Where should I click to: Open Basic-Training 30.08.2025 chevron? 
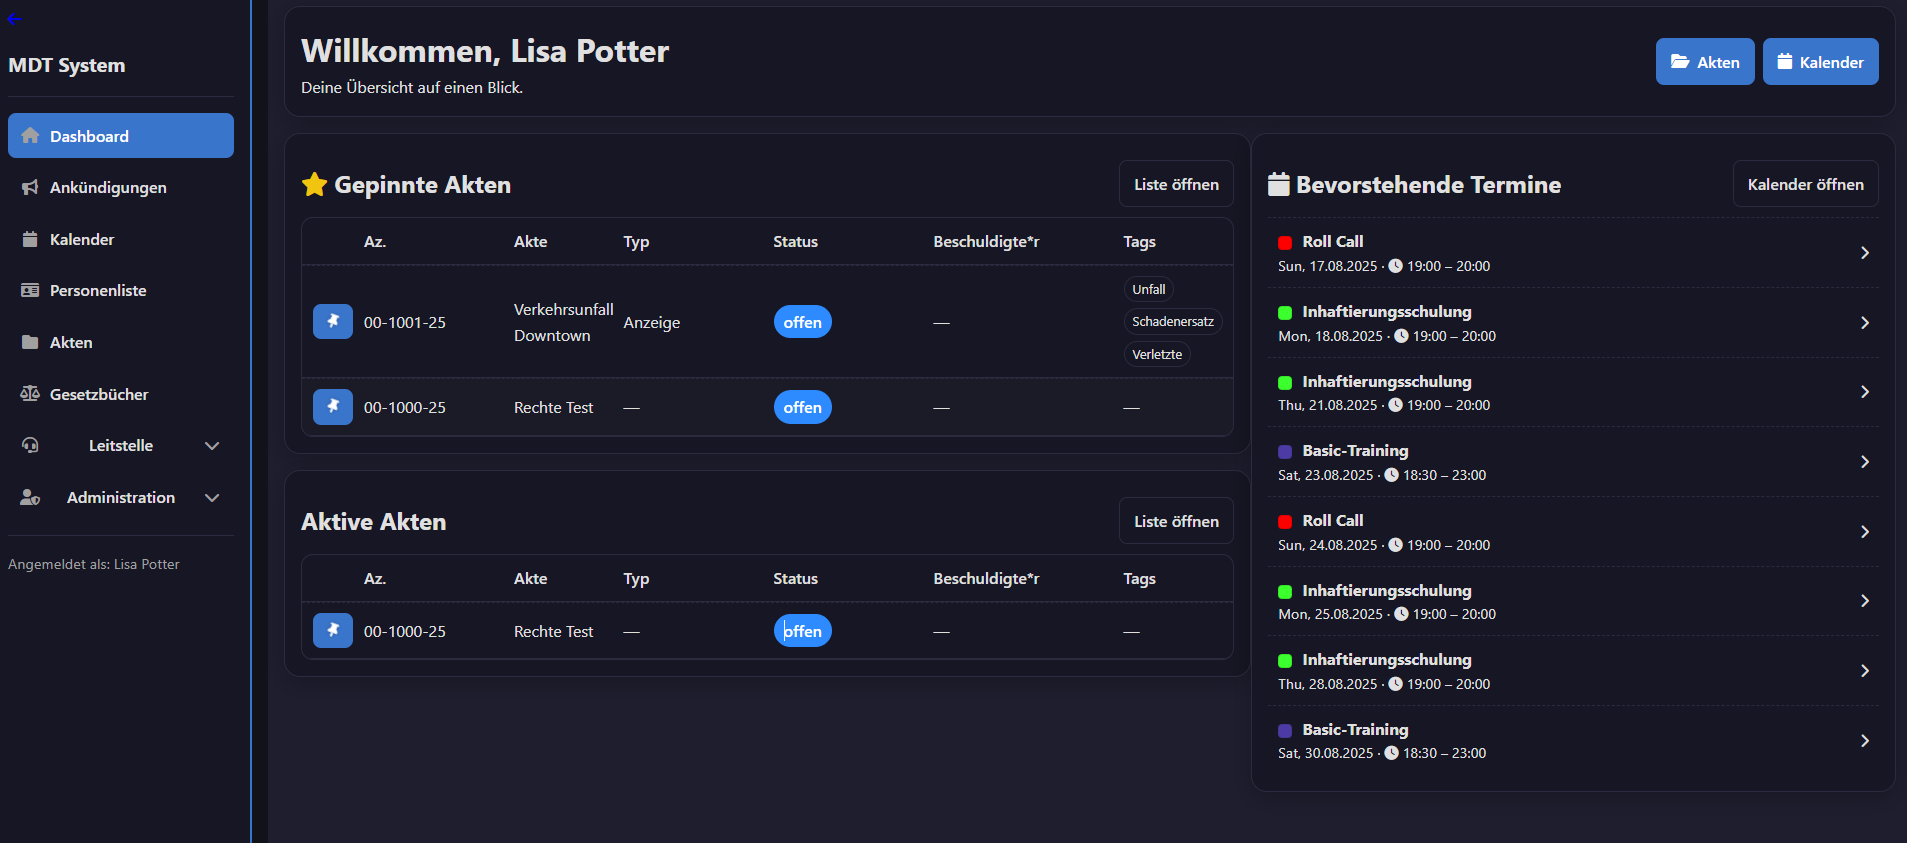tap(1865, 741)
